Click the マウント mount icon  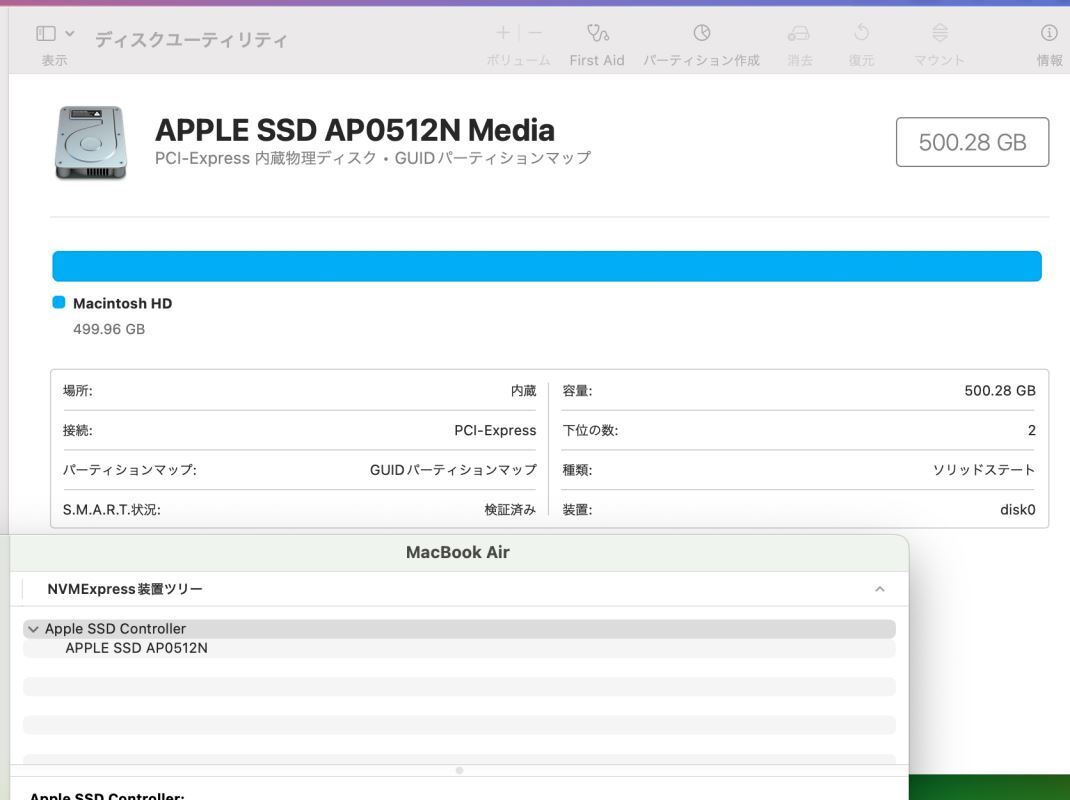(x=940, y=32)
